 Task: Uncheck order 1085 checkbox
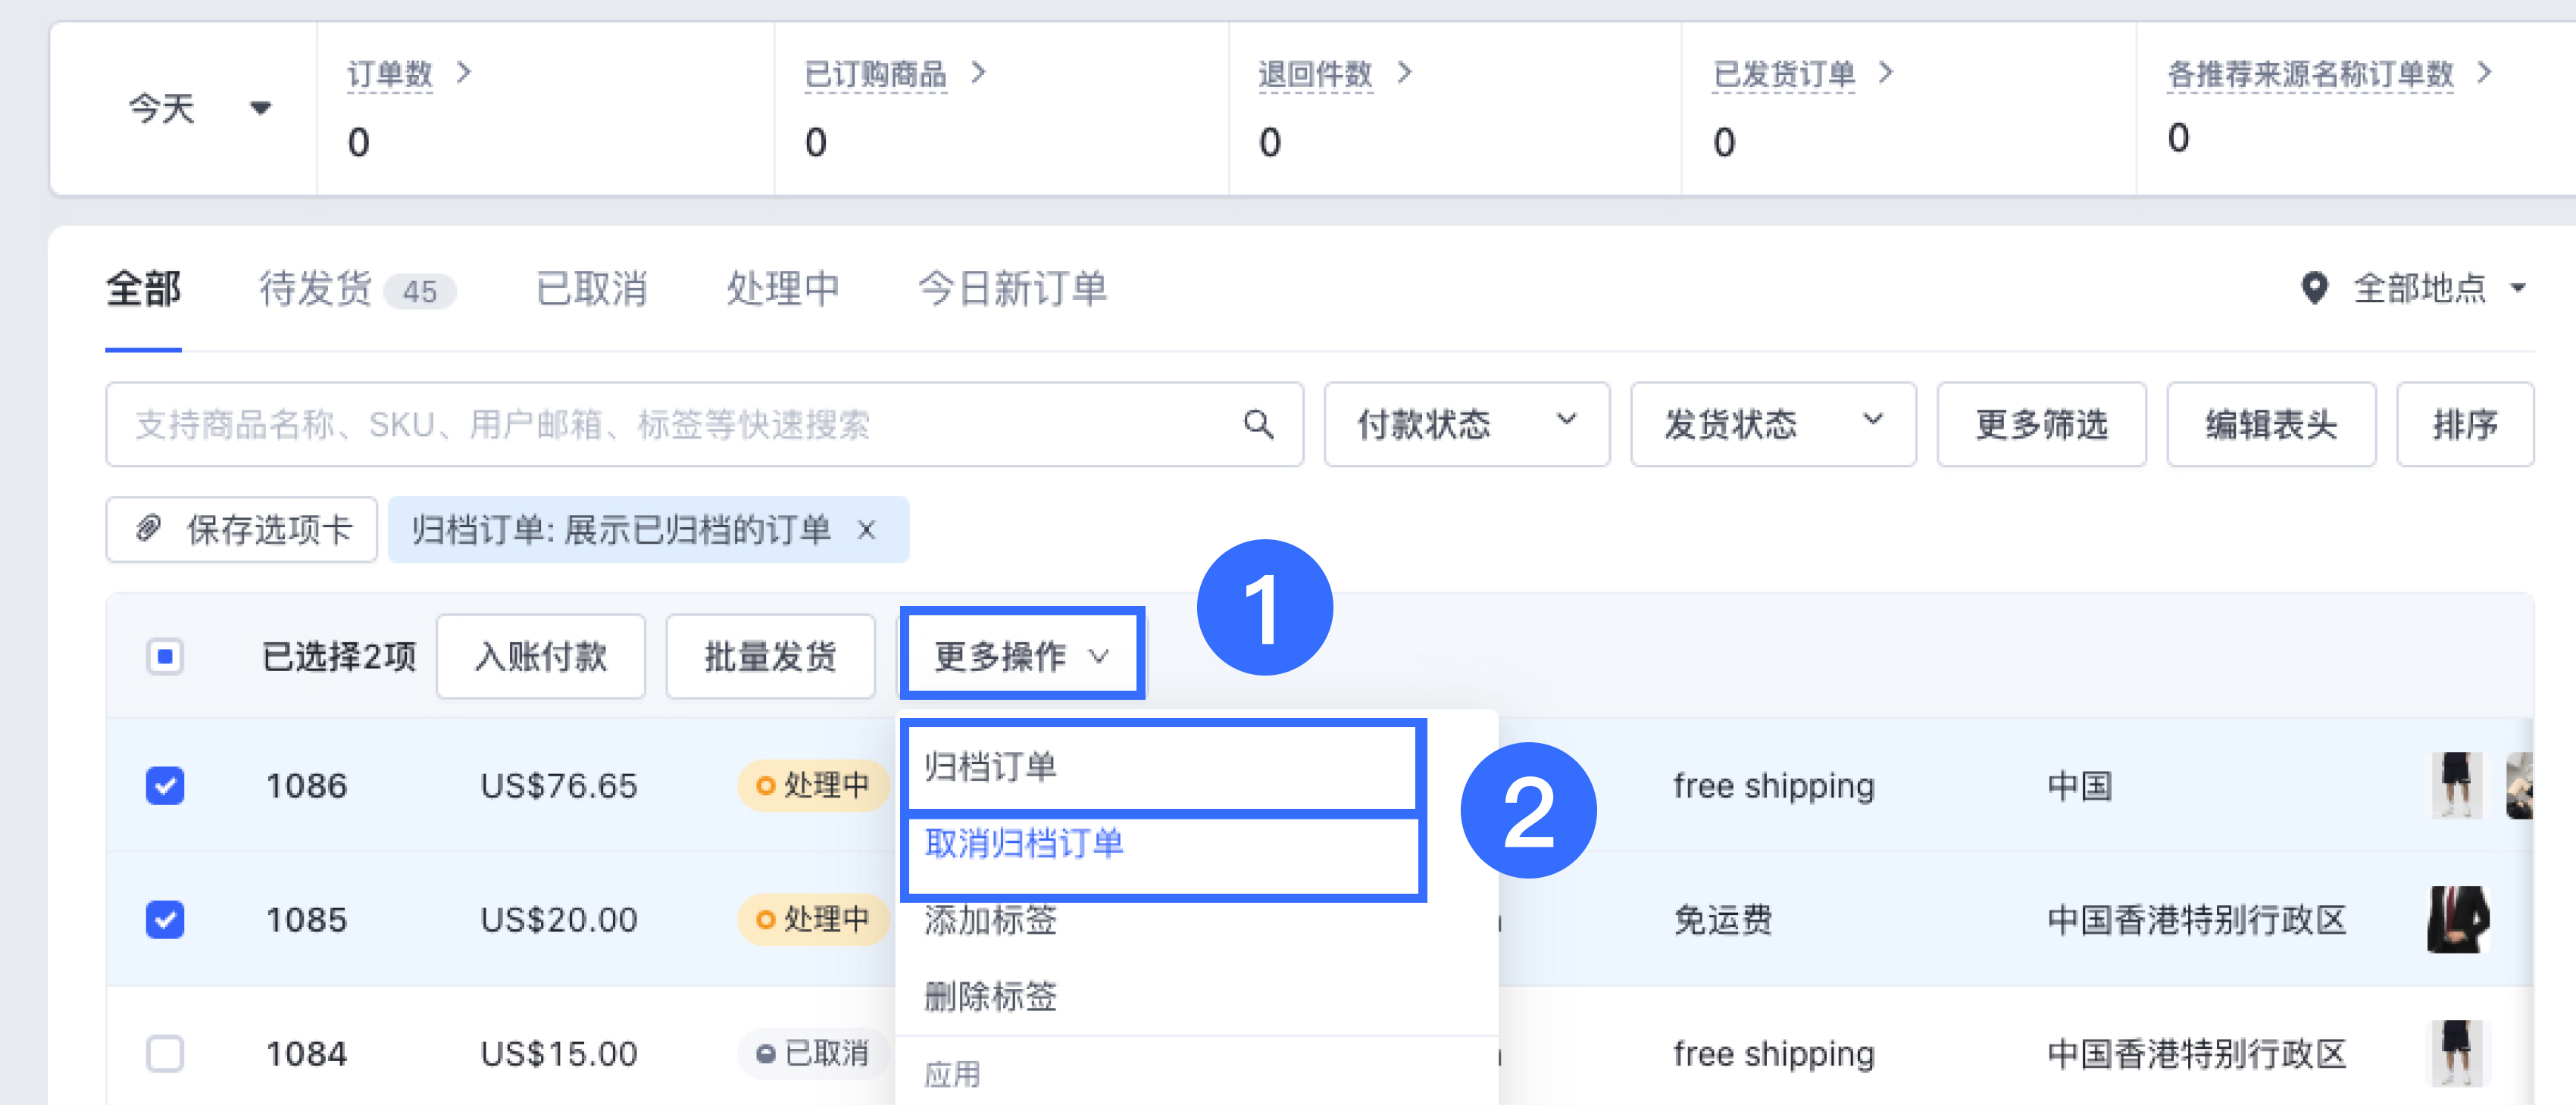tap(165, 919)
